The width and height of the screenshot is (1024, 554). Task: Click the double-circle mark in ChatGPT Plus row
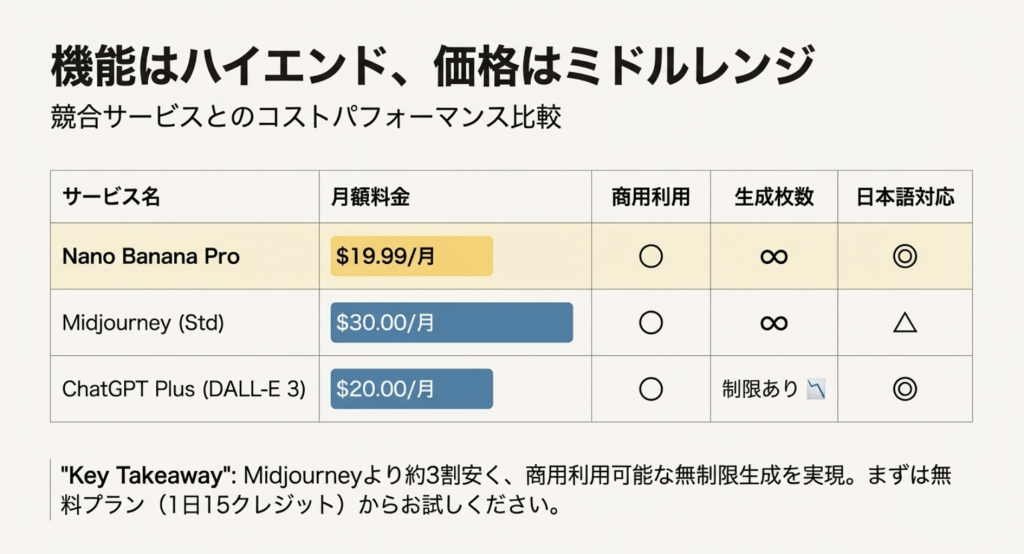(904, 389)
